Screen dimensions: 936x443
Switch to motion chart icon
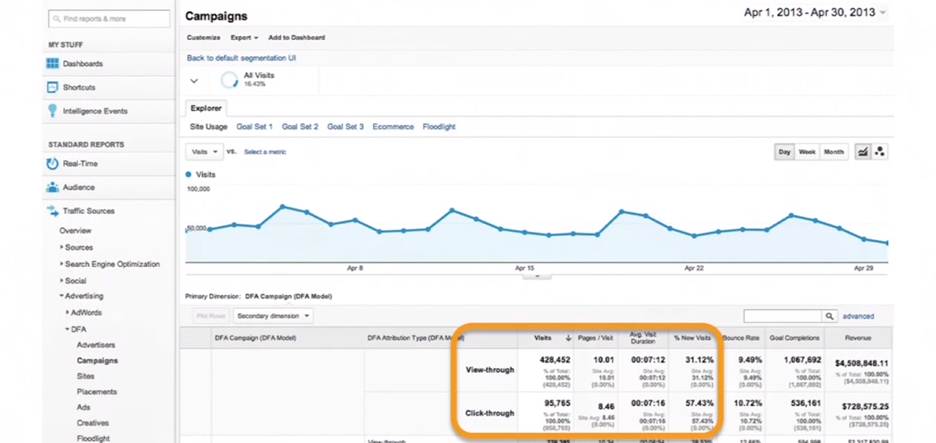[x=880, y=152]
